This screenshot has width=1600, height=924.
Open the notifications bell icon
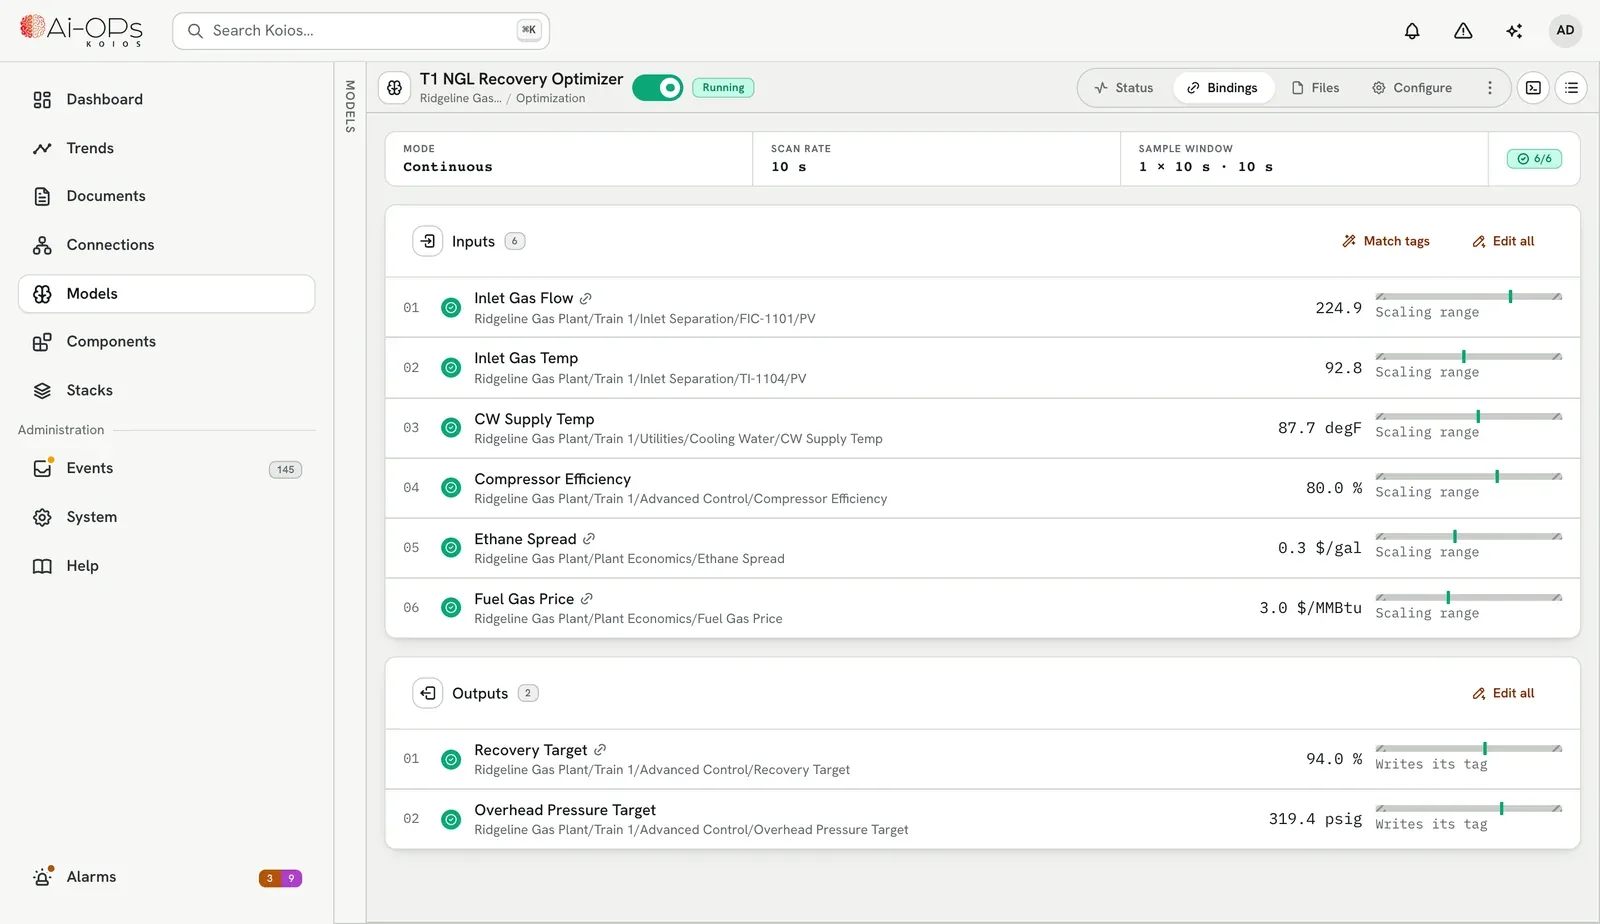point(1412,31)
